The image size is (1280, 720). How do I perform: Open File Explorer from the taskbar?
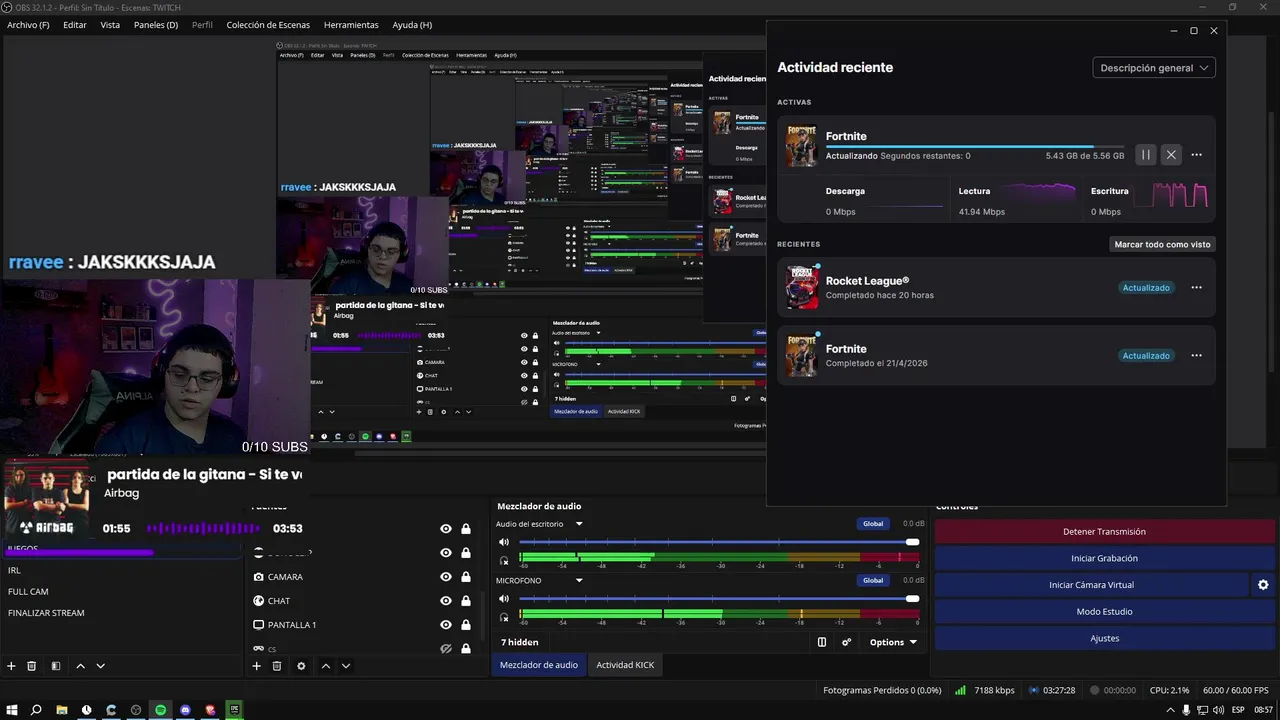(62, 710)
